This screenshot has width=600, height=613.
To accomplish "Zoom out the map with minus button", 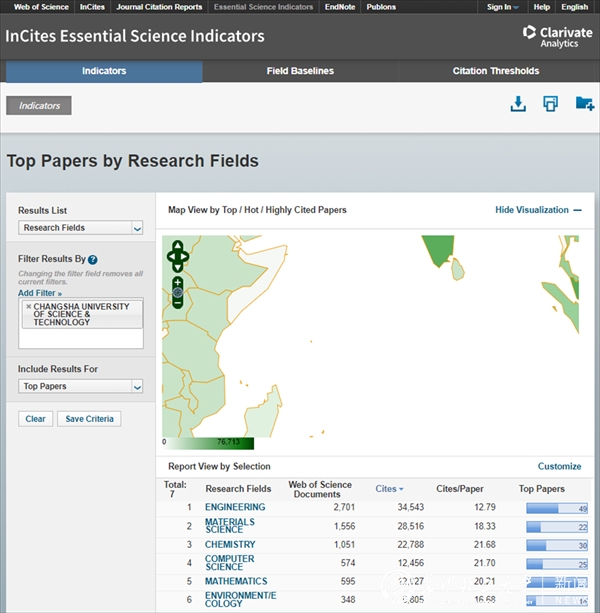I will coord(178,301).
